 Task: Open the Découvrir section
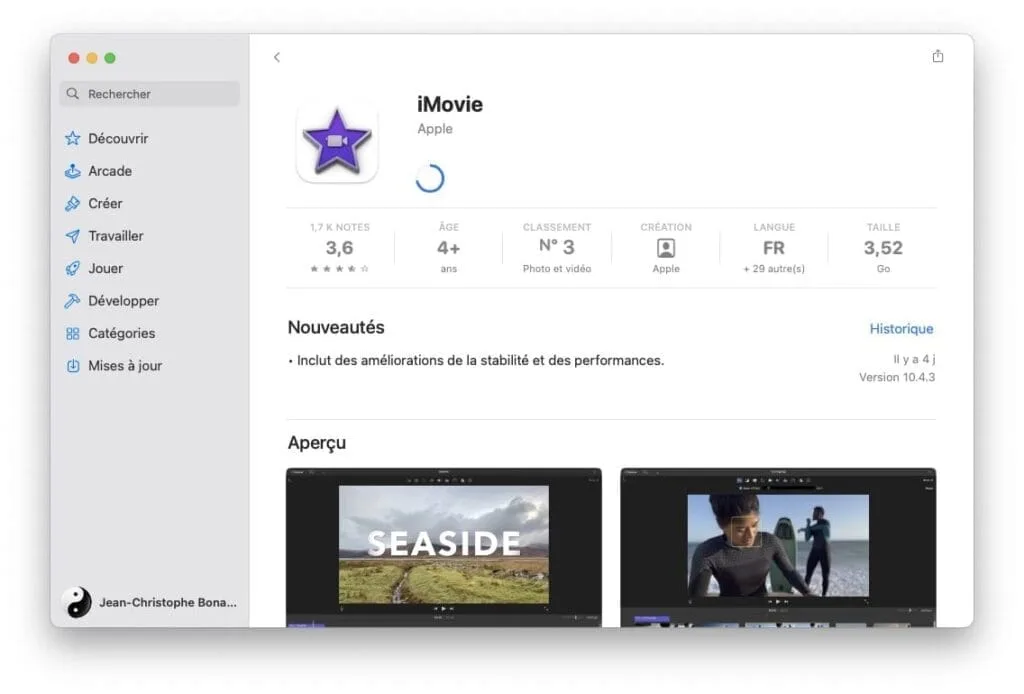pos(118,138)
